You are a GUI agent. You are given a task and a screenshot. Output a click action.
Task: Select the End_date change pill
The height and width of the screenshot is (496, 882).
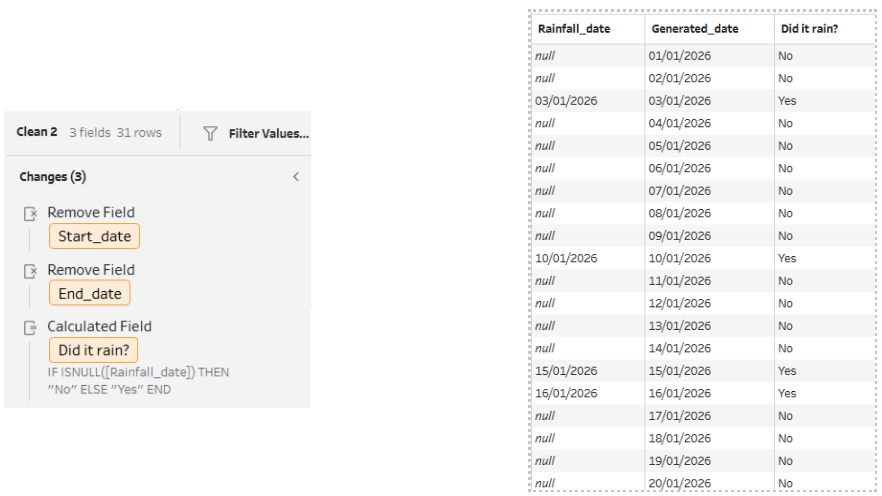89,293
